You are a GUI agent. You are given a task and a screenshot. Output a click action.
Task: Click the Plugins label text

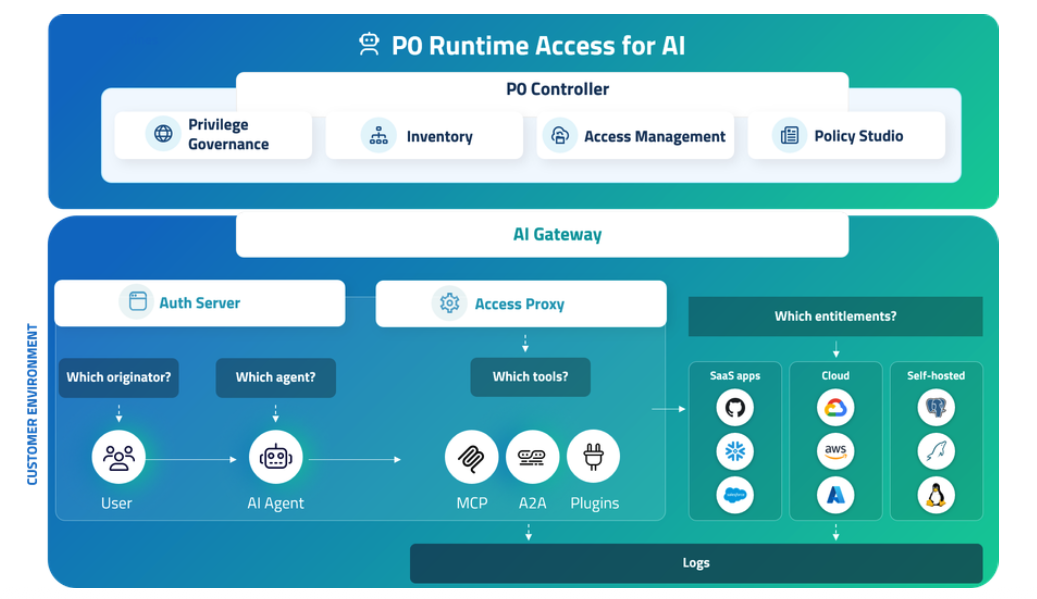(595, 503)
